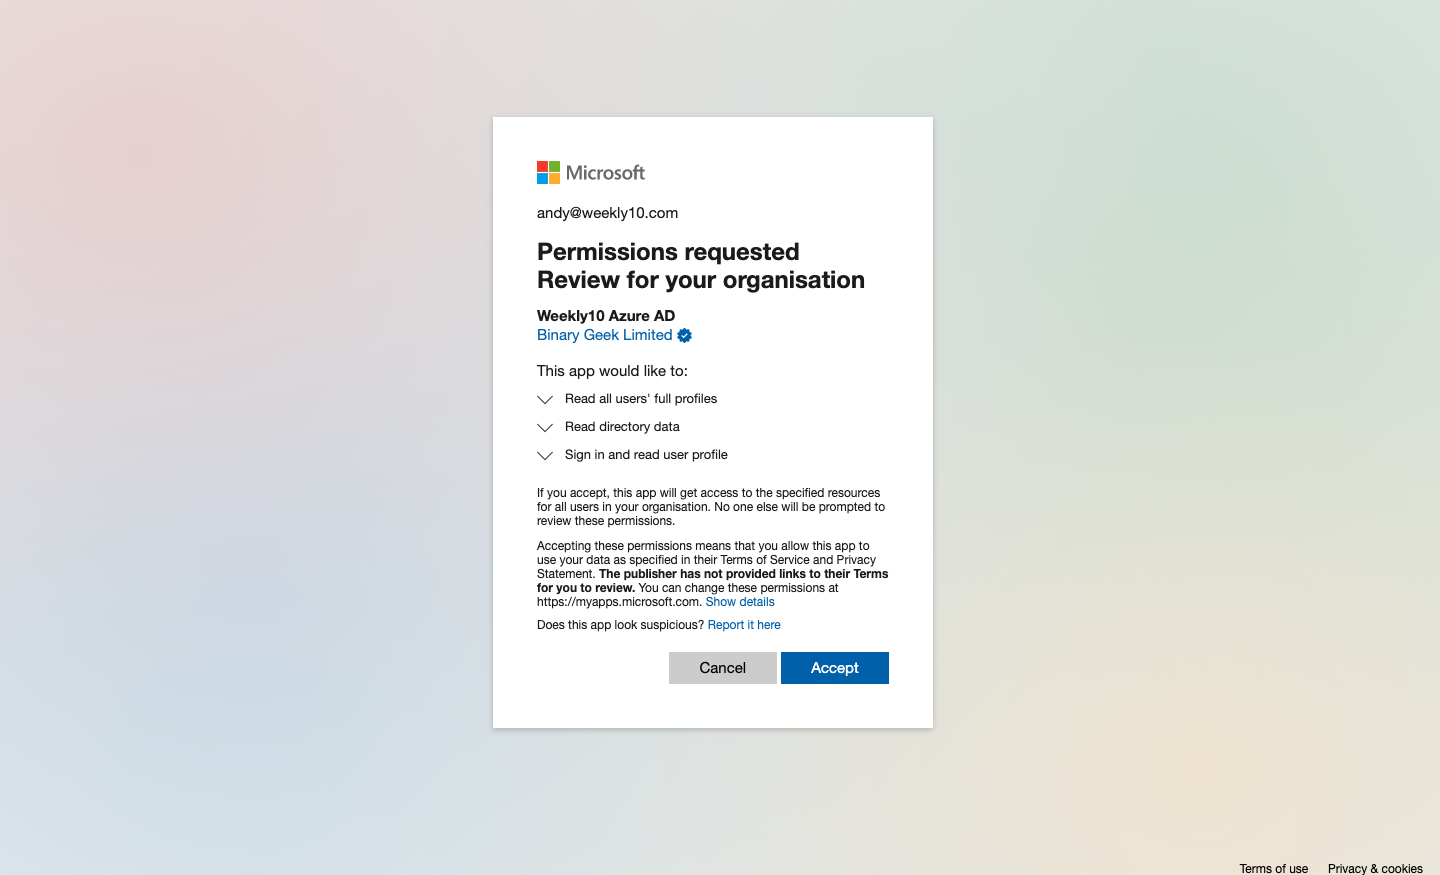Open the Privacy & cookies page
The image size is (1440, 875).
point(1376,868)
